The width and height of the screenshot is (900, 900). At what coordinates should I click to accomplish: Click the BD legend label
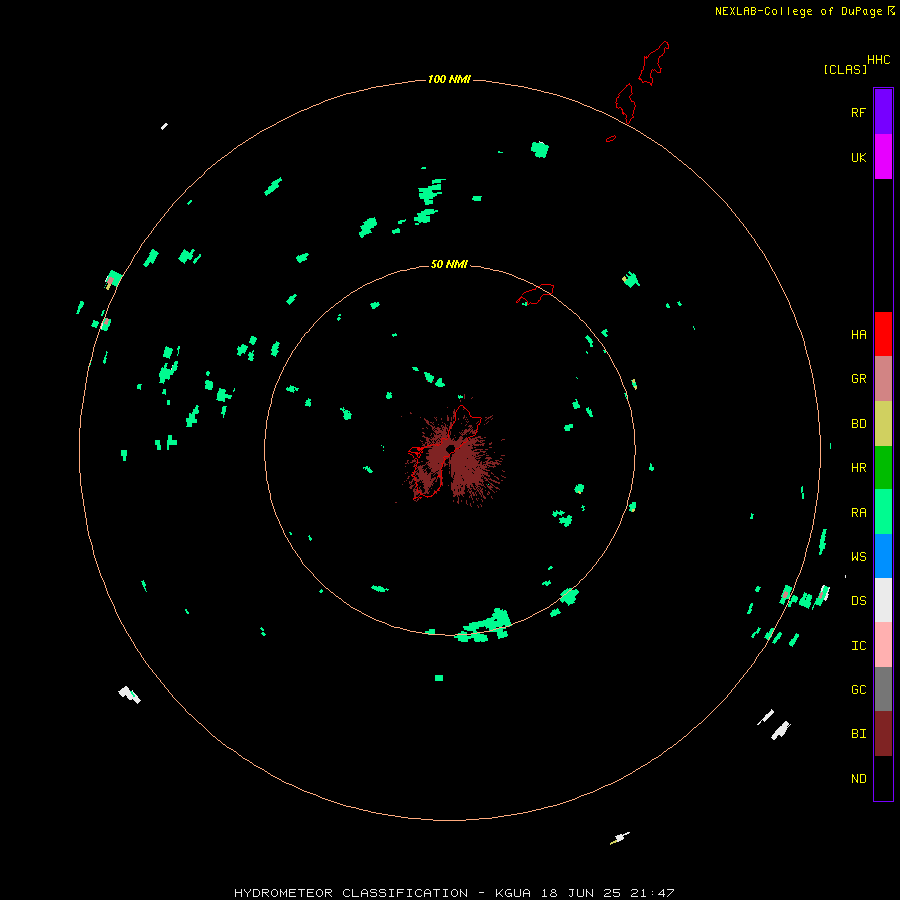click(x=858, y=424)
